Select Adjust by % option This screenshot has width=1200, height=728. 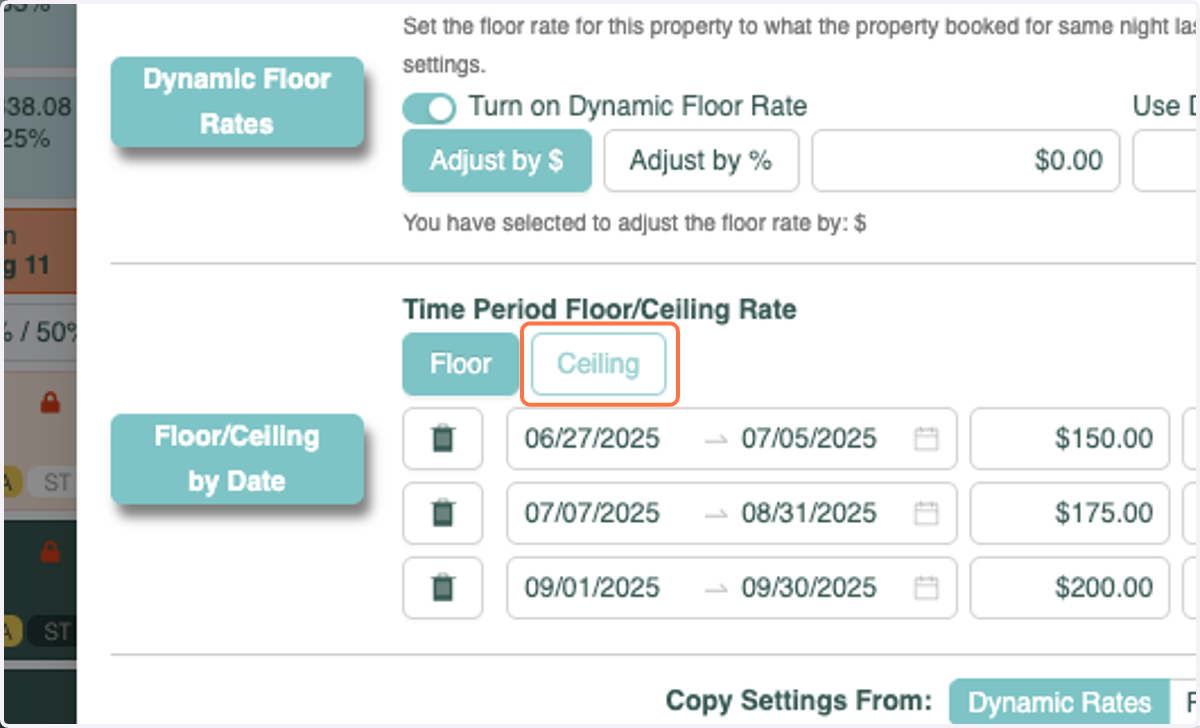click(701, 160)
